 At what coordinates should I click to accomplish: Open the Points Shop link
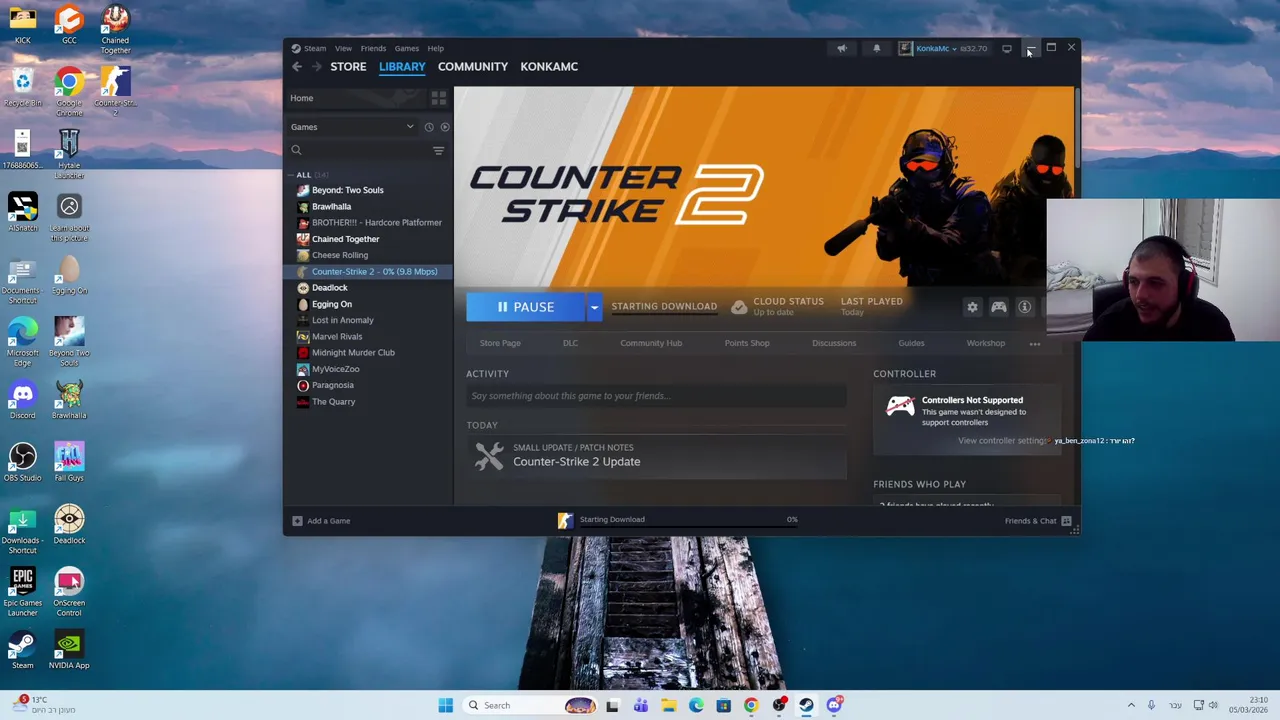(747, 343)
